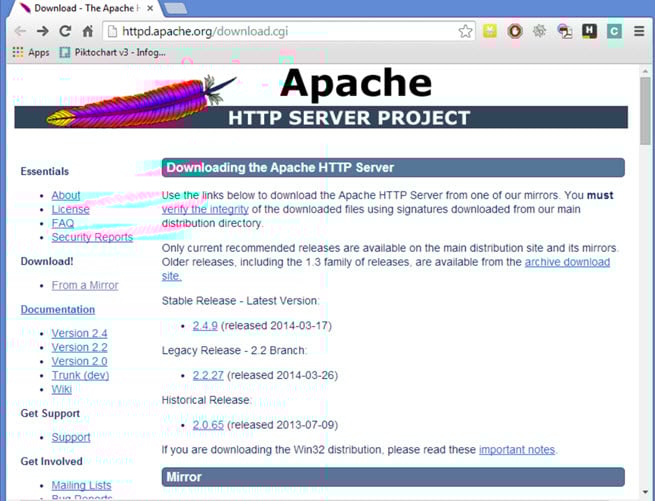Open the Security Reports link
Image resolution: width=655 pixels, height=501 pixels.
tap(92, 237)
